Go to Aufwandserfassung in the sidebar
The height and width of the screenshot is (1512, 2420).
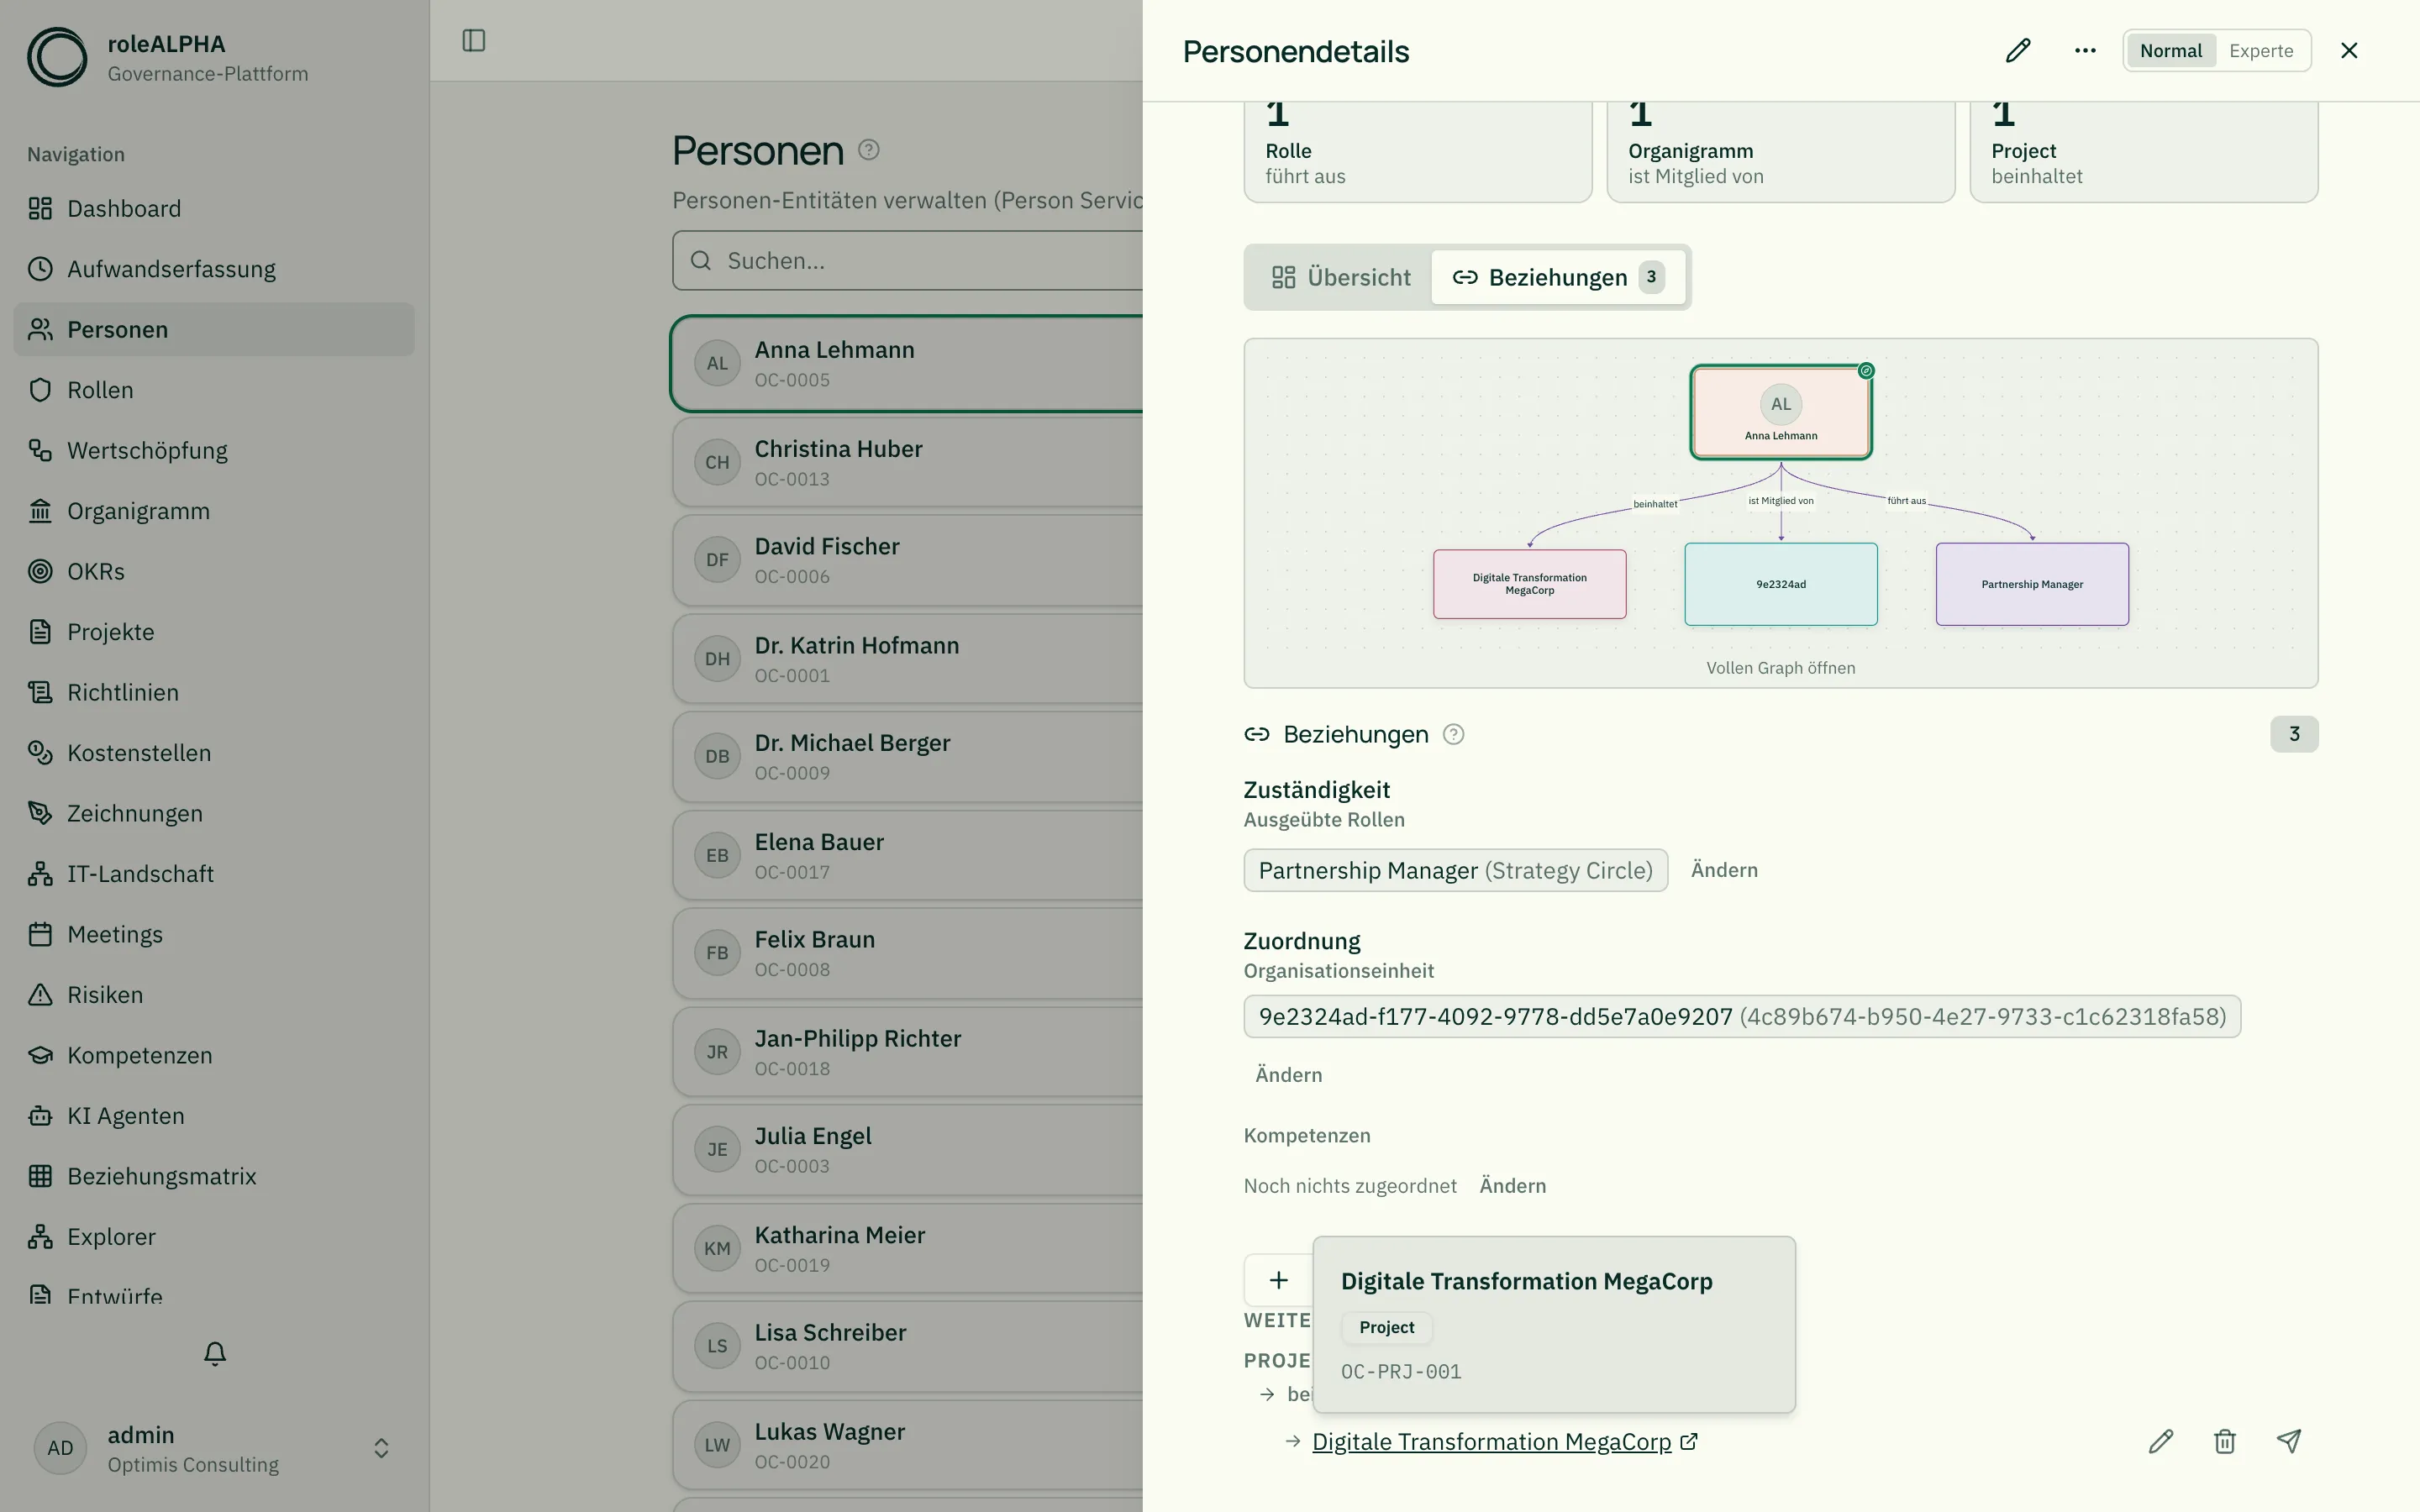[214, 270]
